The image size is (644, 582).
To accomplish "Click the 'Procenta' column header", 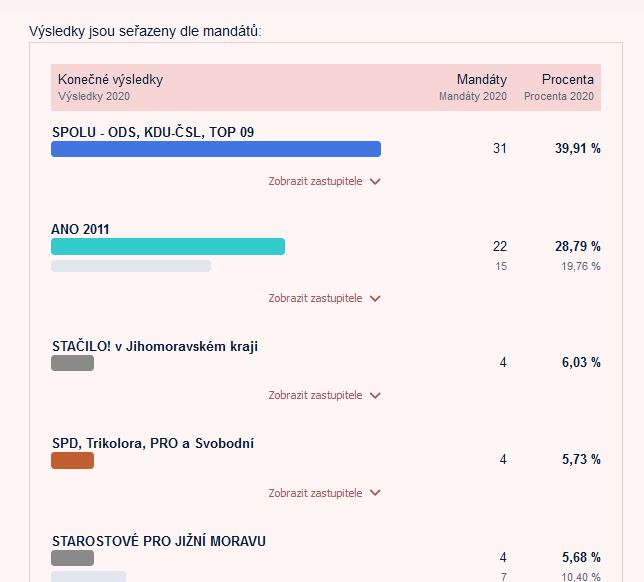I will [x=567, y=79].
